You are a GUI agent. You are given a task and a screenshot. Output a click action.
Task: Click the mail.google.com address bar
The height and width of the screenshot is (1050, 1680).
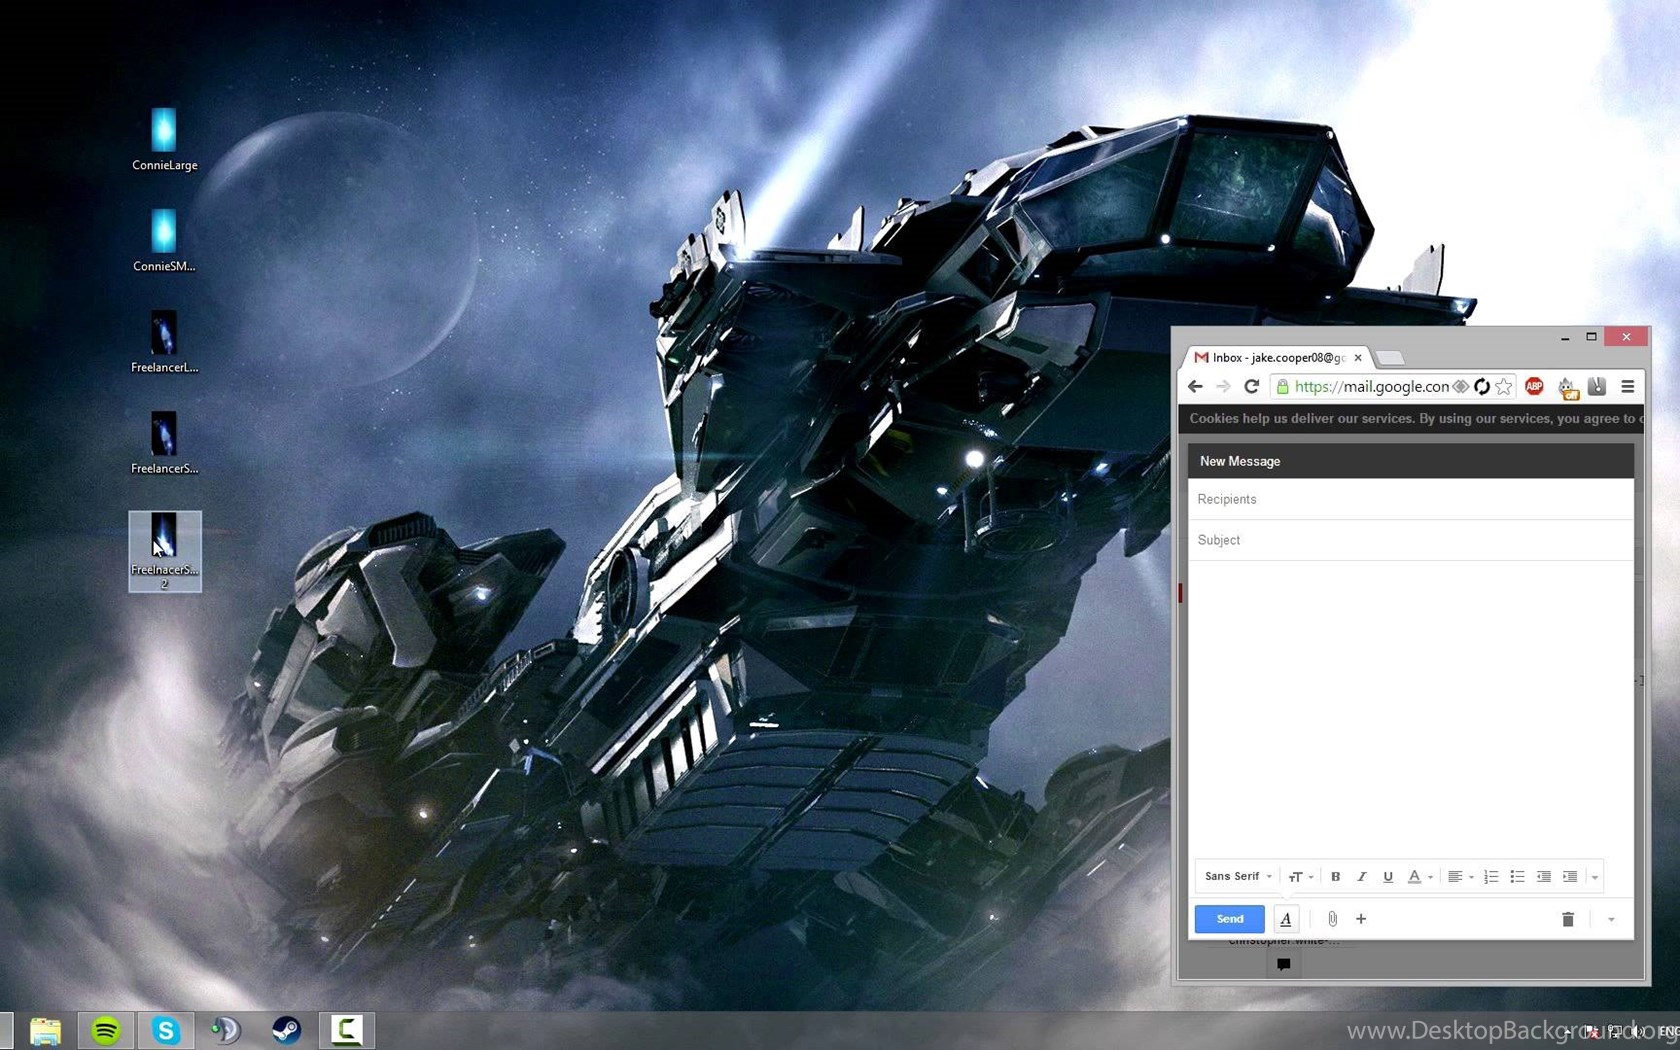pos(1371,386)
